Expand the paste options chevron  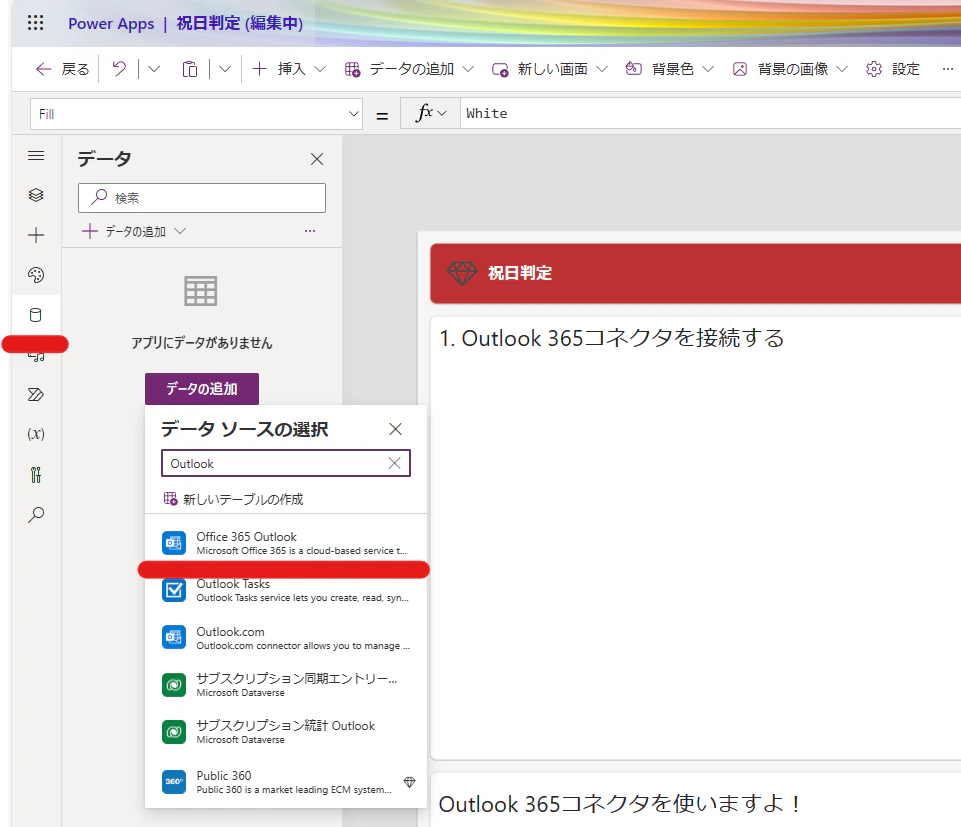point(225,69)
